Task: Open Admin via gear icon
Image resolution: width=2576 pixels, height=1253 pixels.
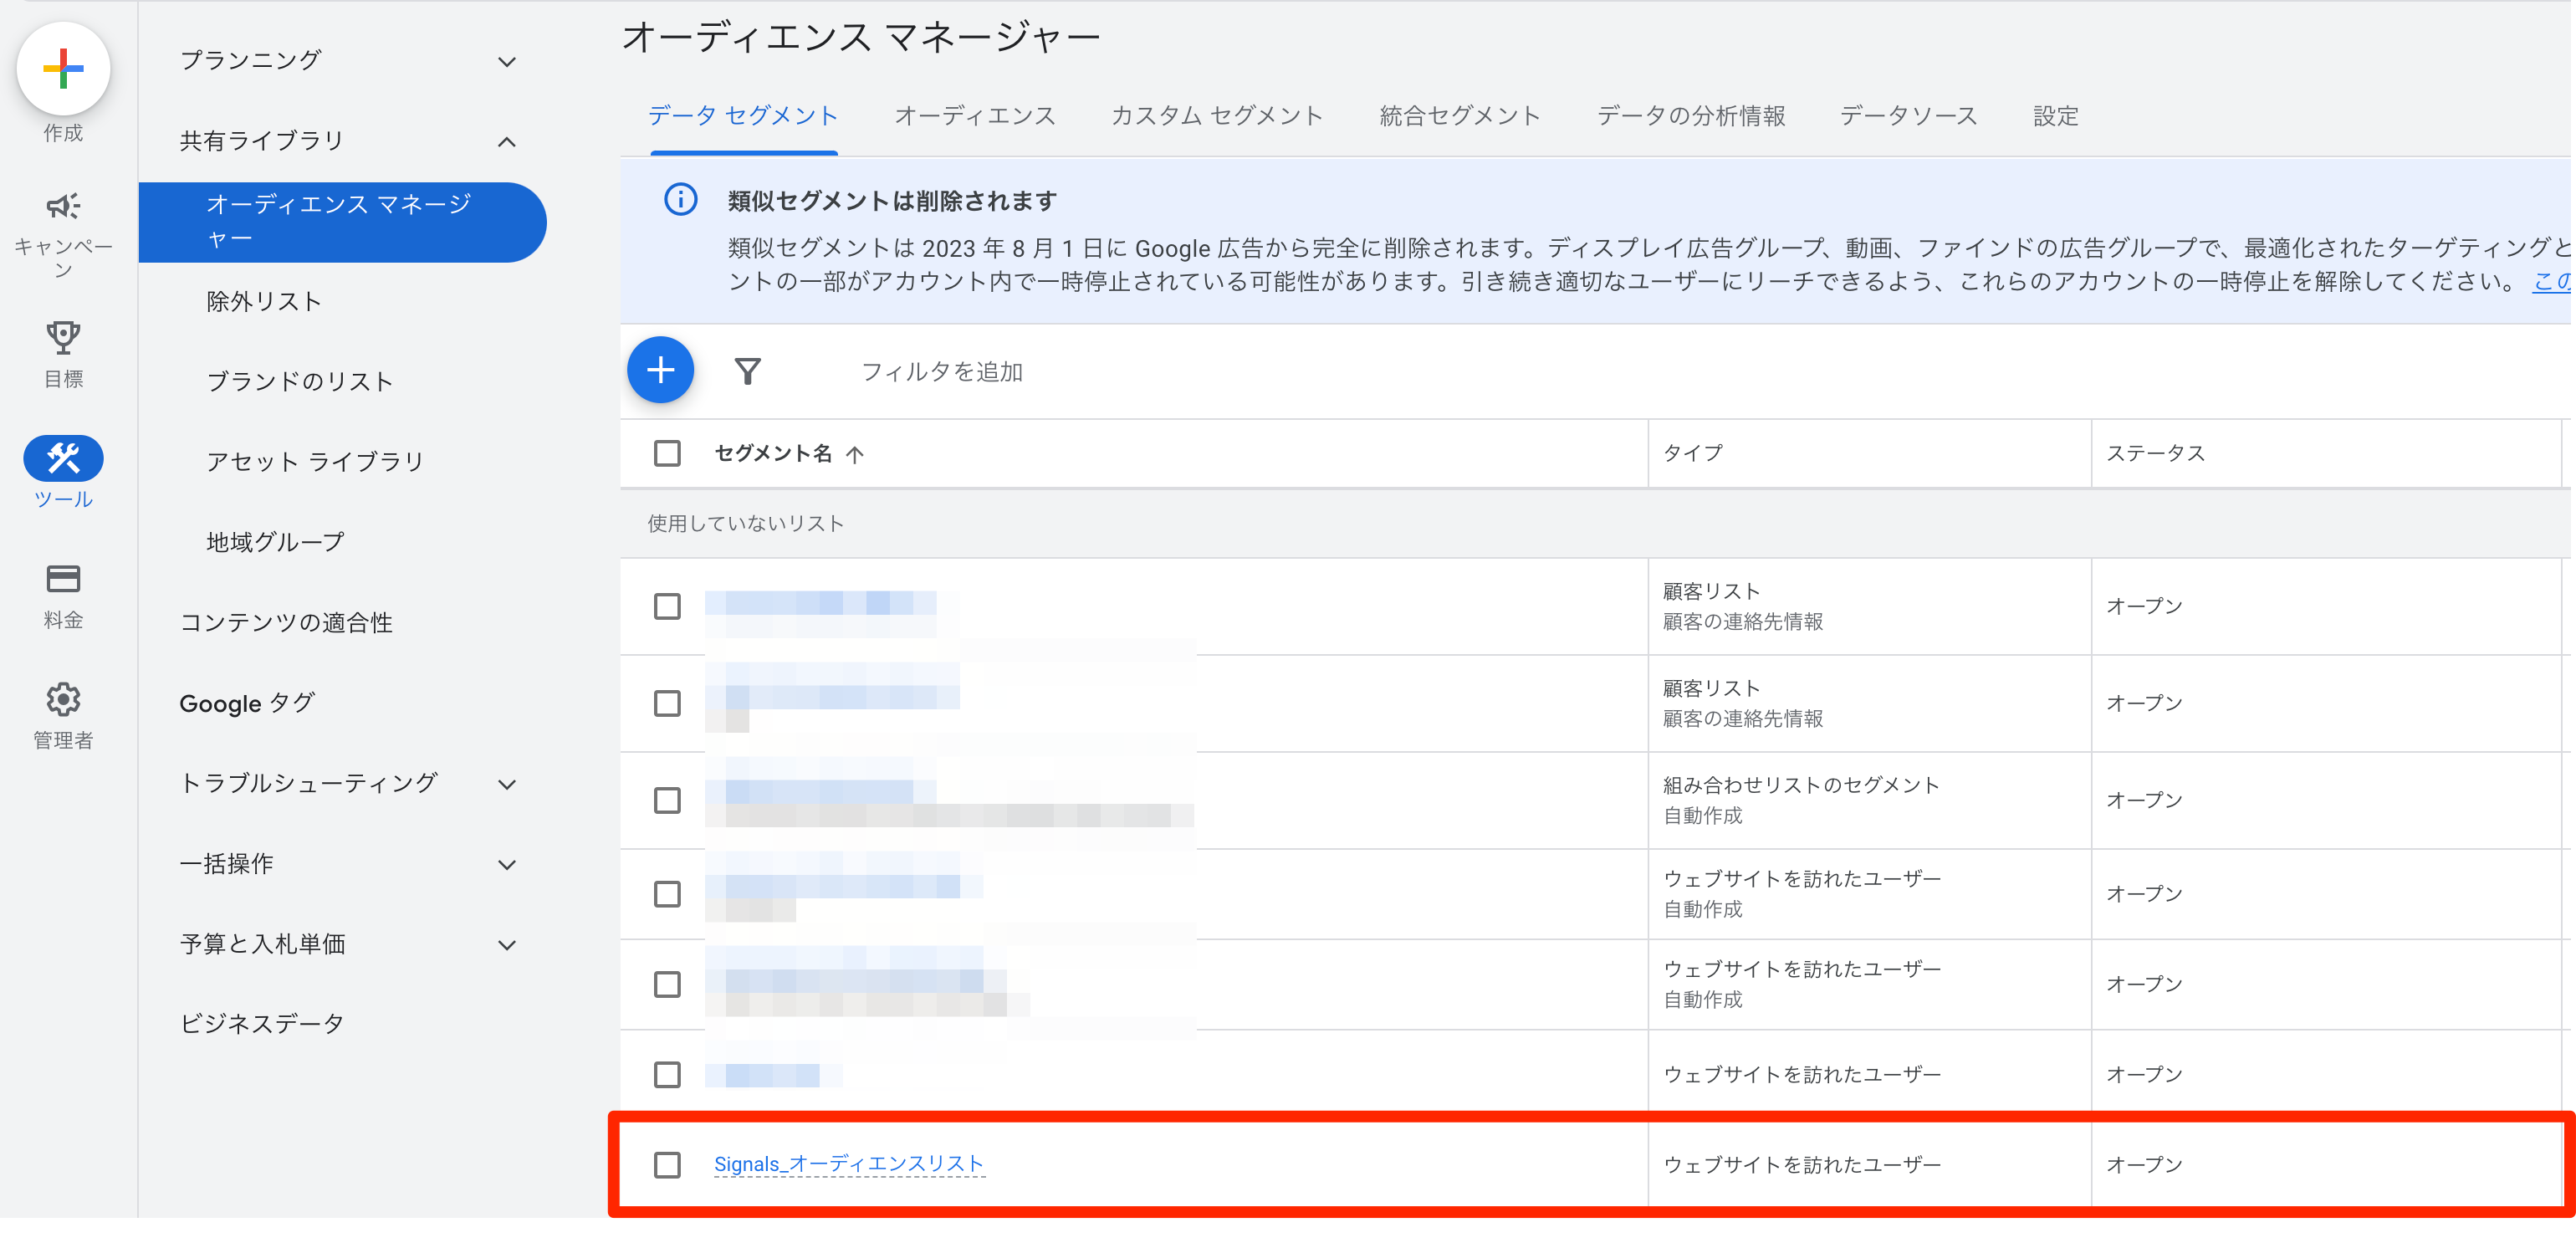Action: click(x=63, y=699)
